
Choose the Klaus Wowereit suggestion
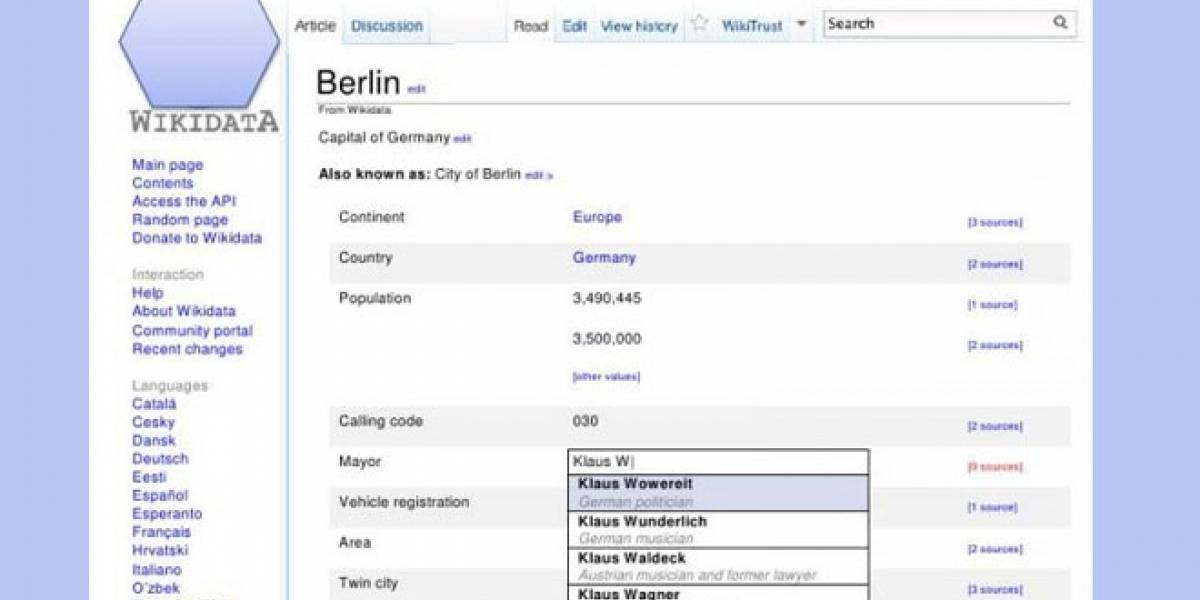pos(718,492)
